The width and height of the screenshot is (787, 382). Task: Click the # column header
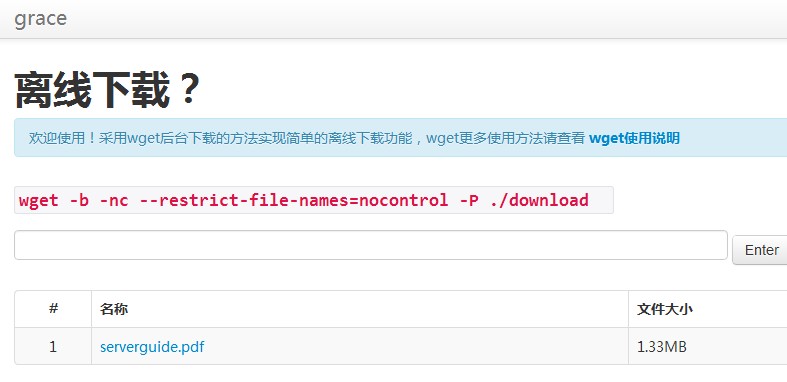(53, 309)
